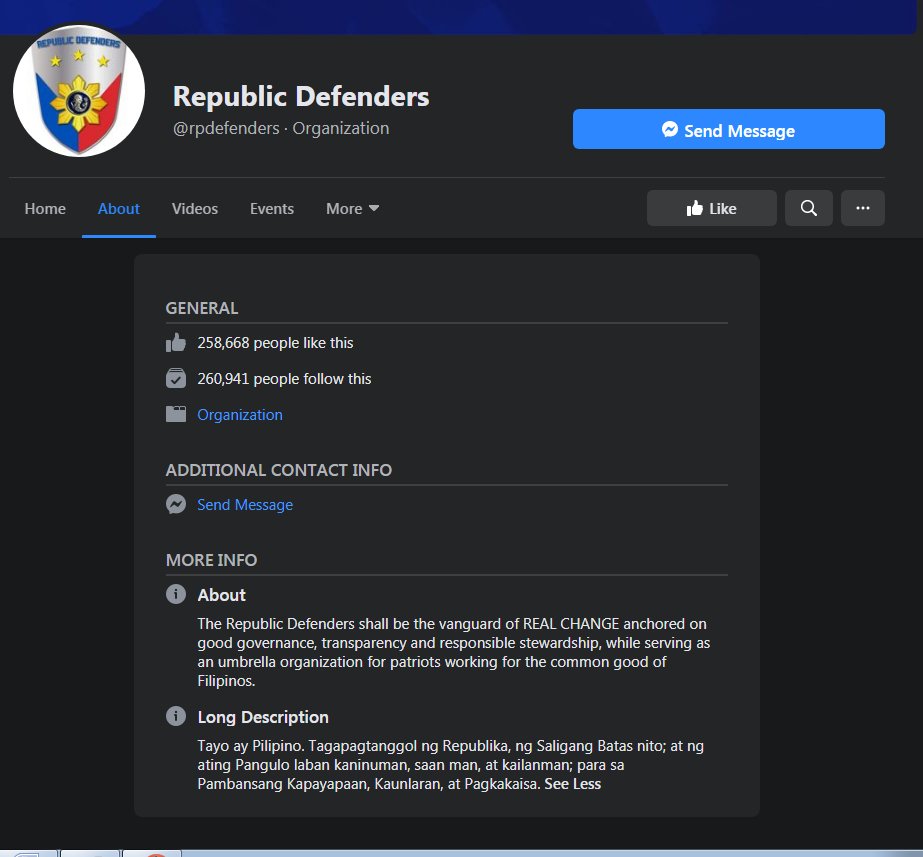Switch to the Videos tab
The height and width of the screenshot is (857, 923).
[195, 208]
